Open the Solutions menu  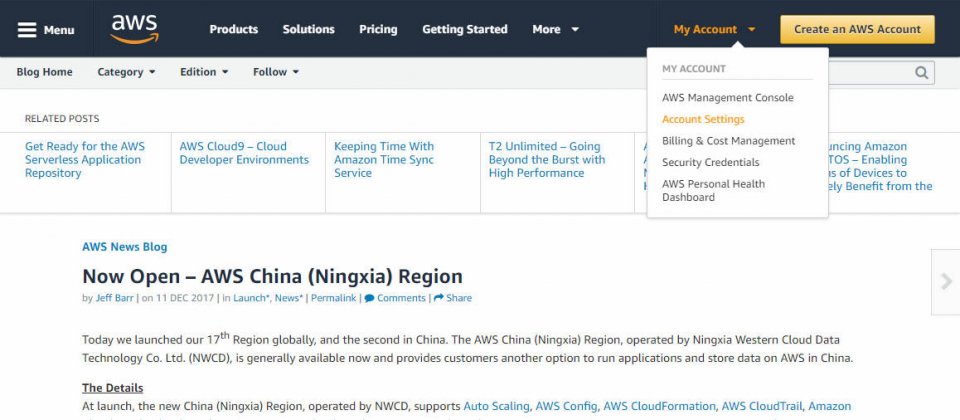(309, 29)
